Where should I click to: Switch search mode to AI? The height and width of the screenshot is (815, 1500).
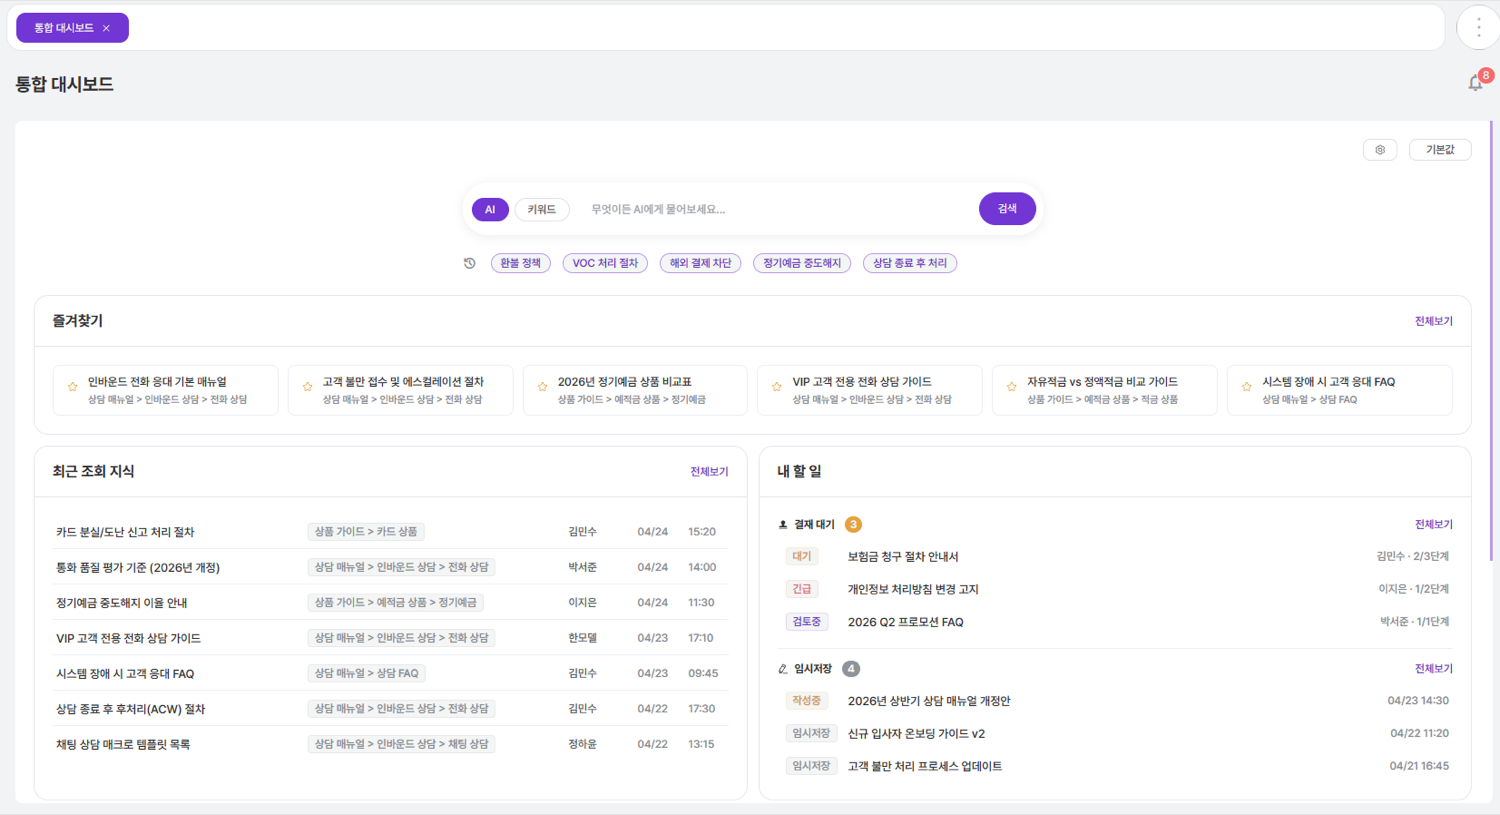(x=490, y=209)
